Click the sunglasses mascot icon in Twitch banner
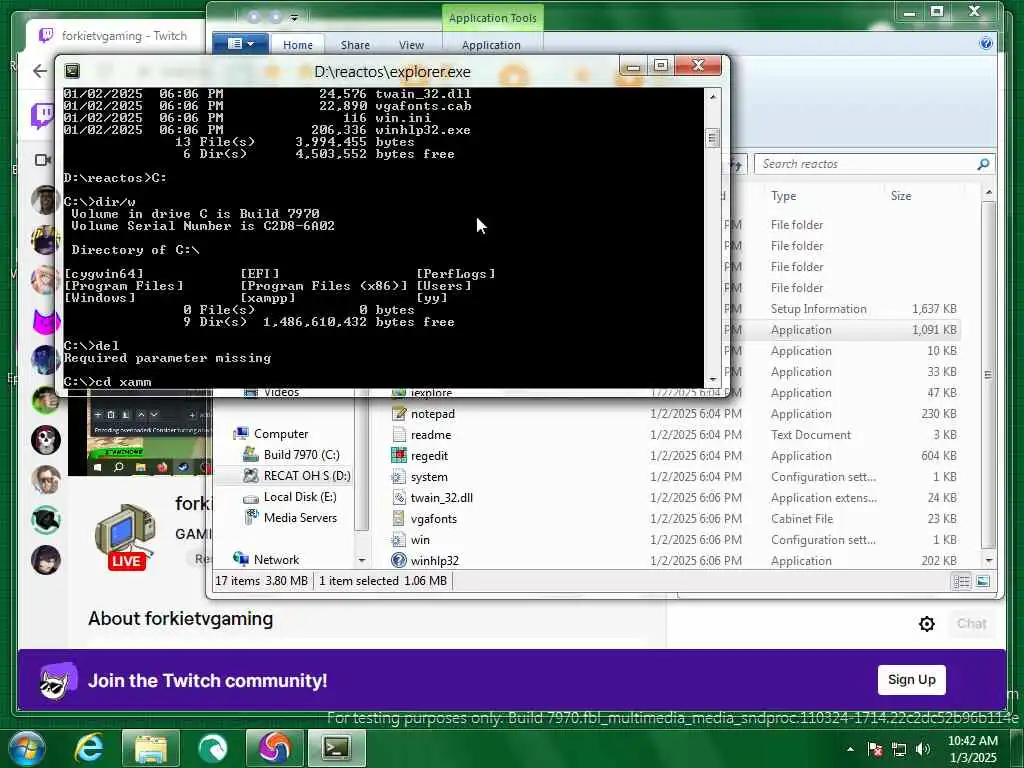1024x768 pixels. (57, 680)
